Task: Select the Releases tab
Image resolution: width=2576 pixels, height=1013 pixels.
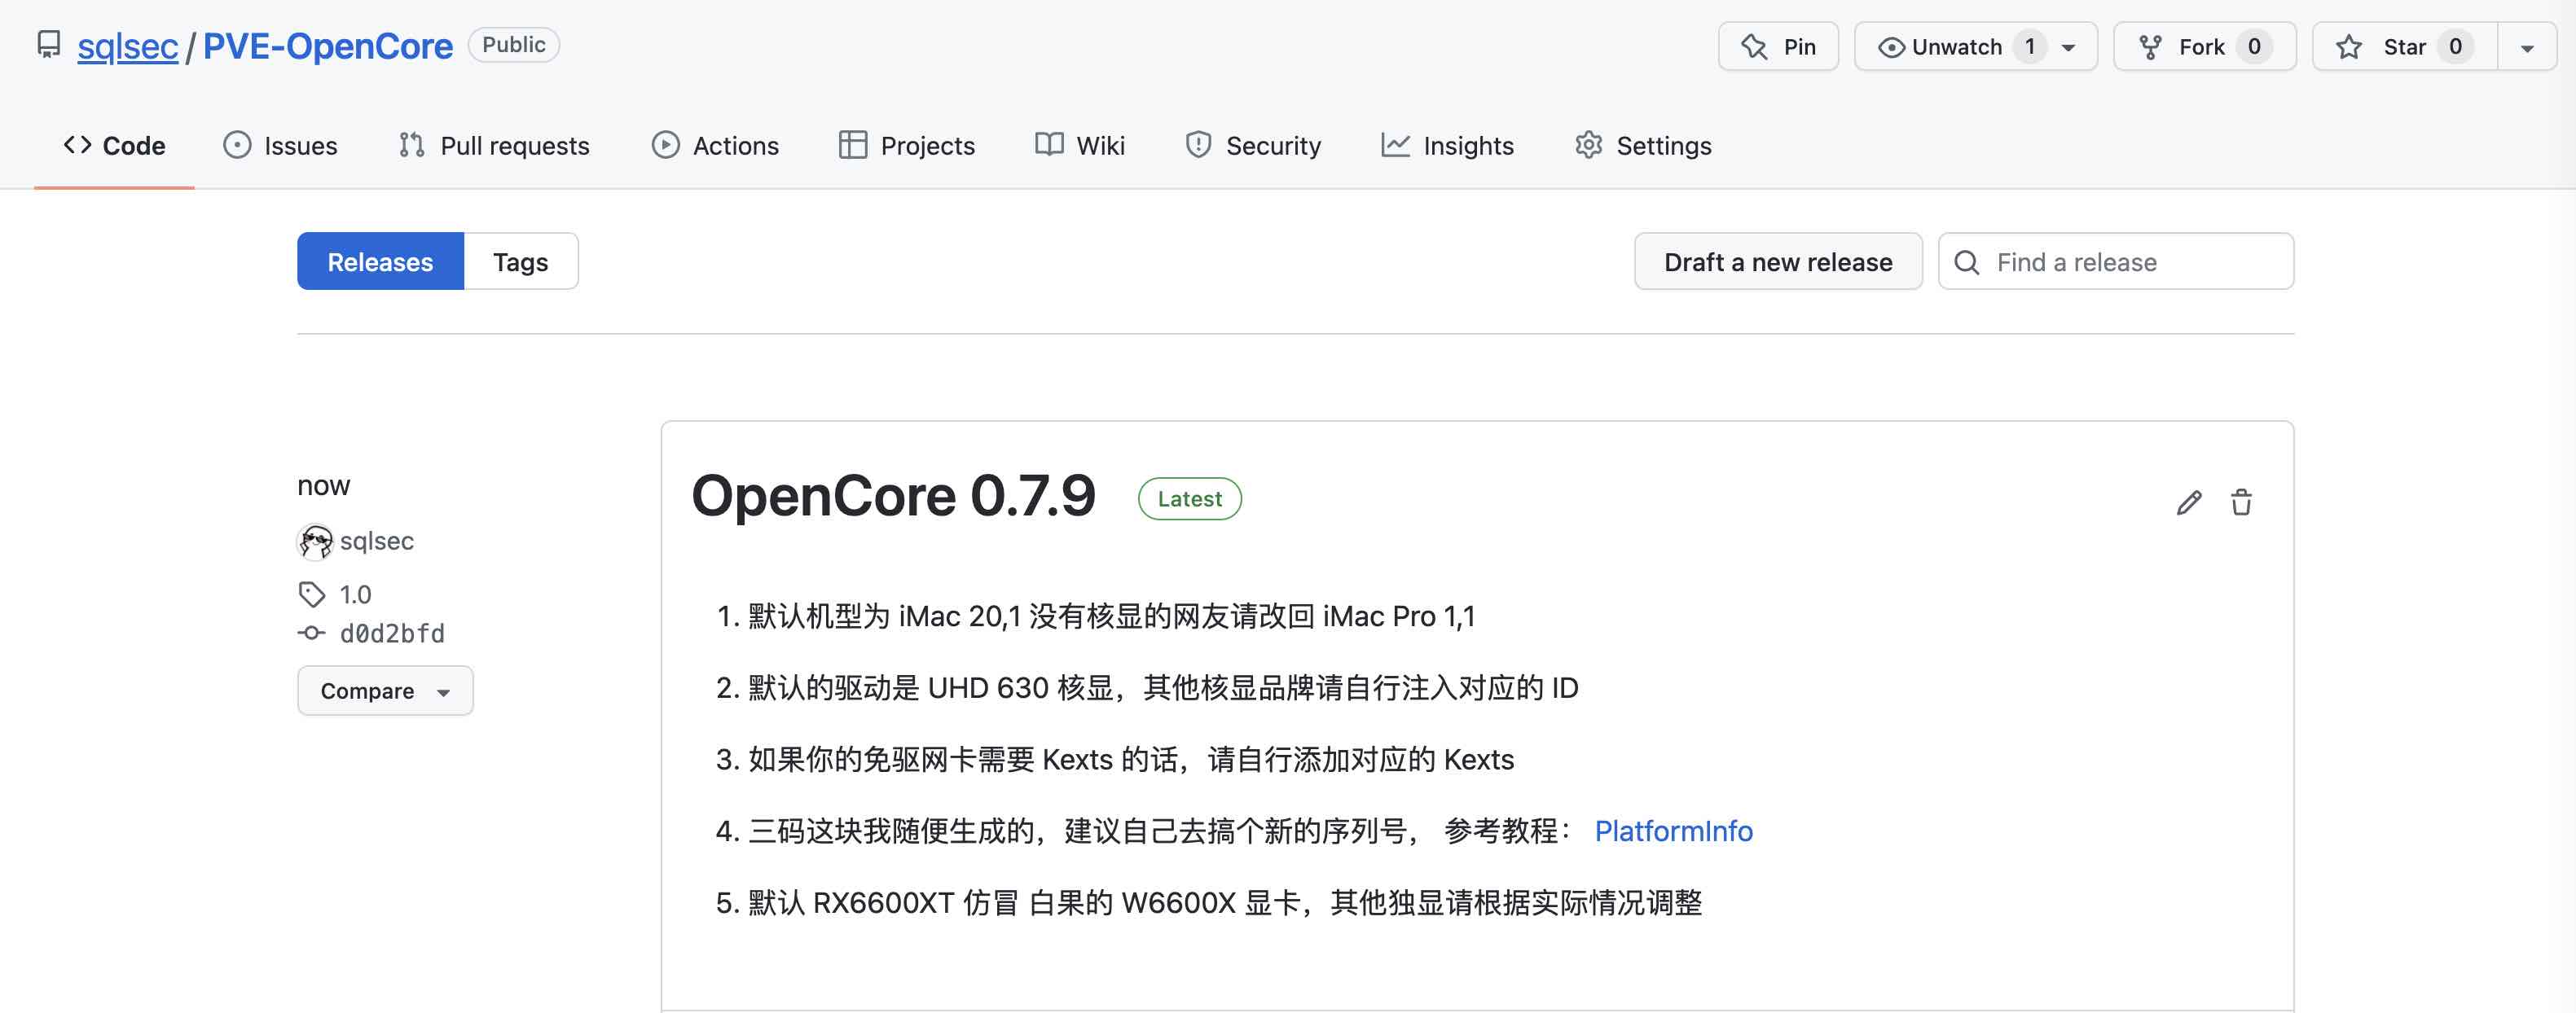Action: pyautogui.click(x=380, y=261)
